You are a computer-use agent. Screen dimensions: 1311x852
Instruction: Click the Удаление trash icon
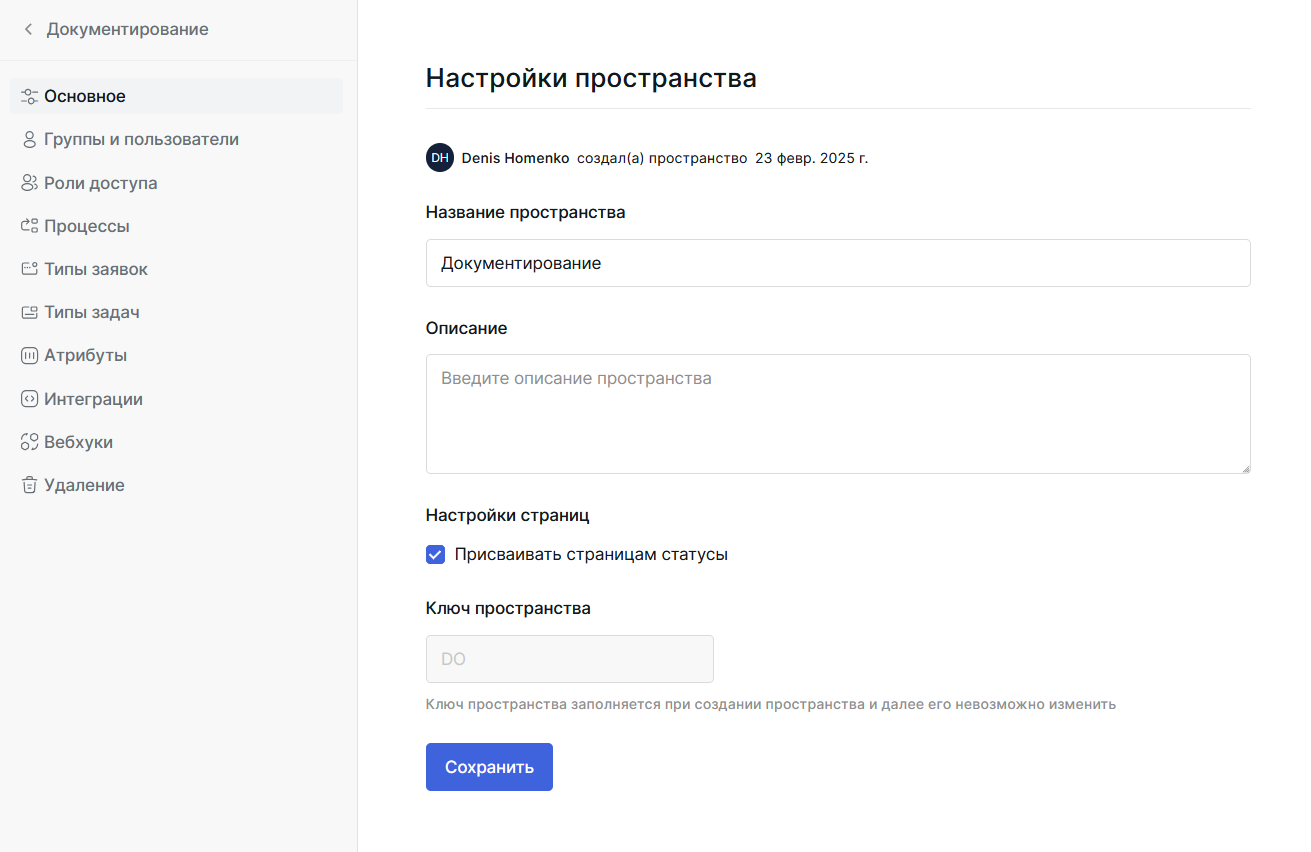click(27, 484)
